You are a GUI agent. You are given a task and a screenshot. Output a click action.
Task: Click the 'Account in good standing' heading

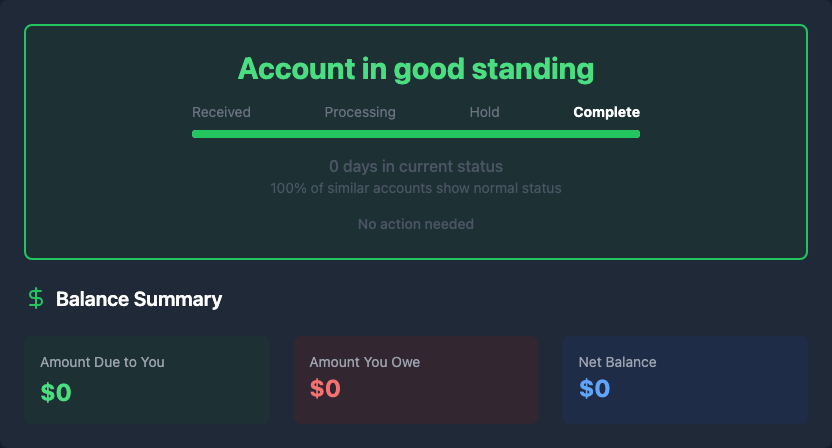(416, 69)
